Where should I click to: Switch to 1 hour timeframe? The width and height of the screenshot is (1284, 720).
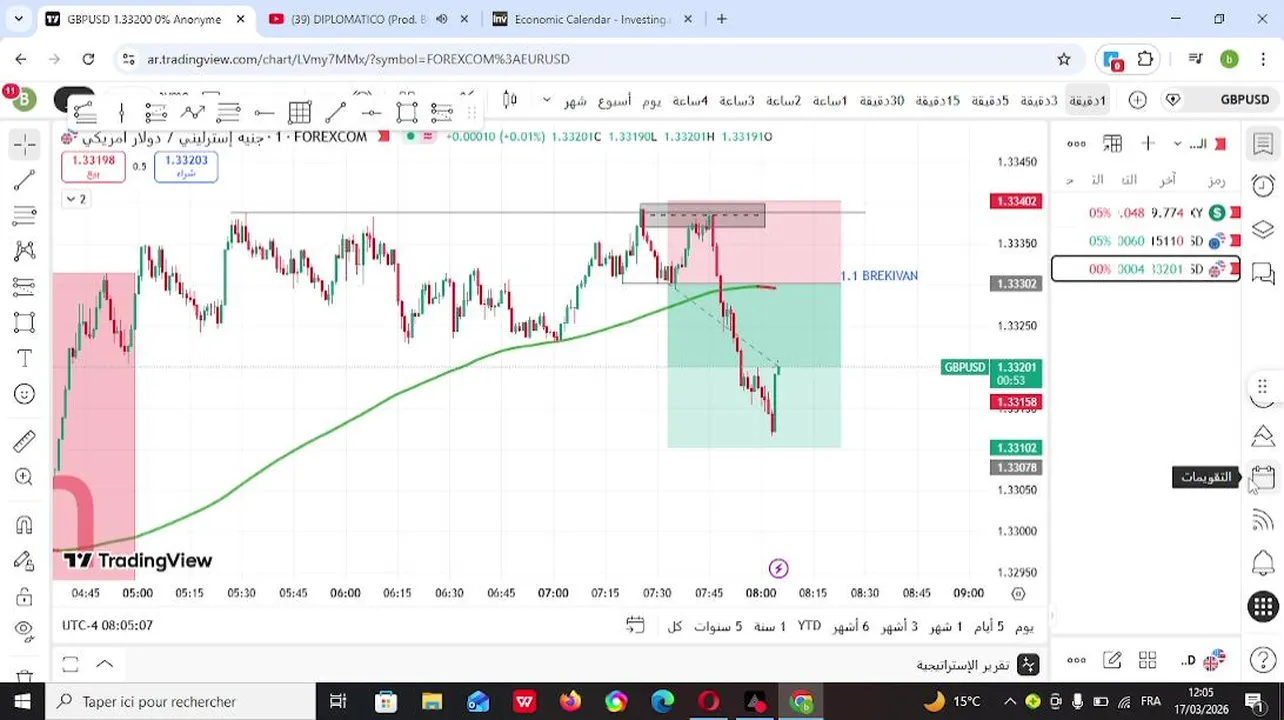[830, 100]
